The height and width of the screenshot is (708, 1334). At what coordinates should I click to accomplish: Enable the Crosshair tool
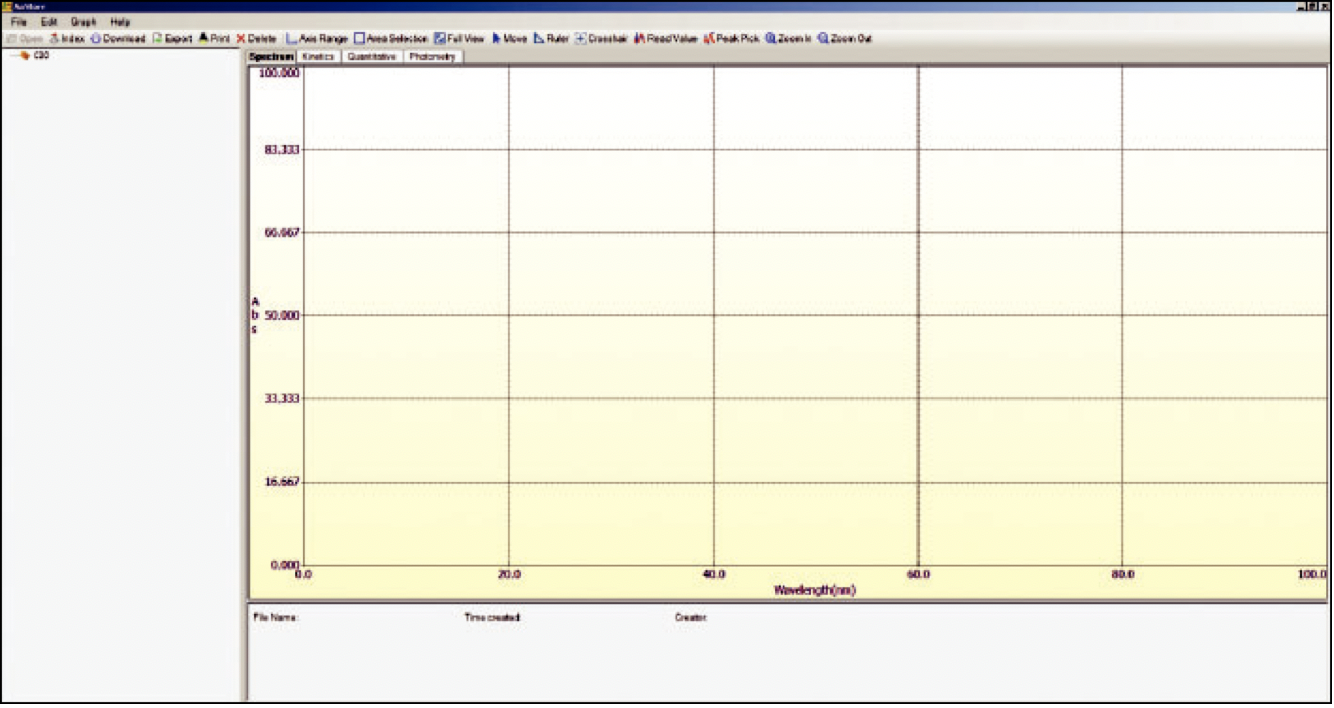point(602,39)
